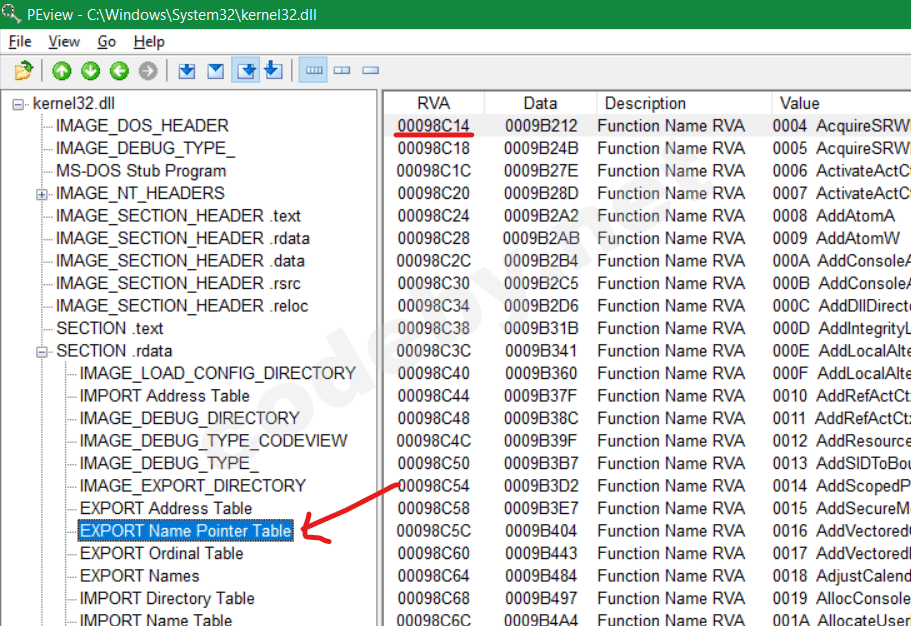Viewport: 911px width, 626px height.
Task: Click RVA cell 00098C30
Action: (x=433, y=283)
